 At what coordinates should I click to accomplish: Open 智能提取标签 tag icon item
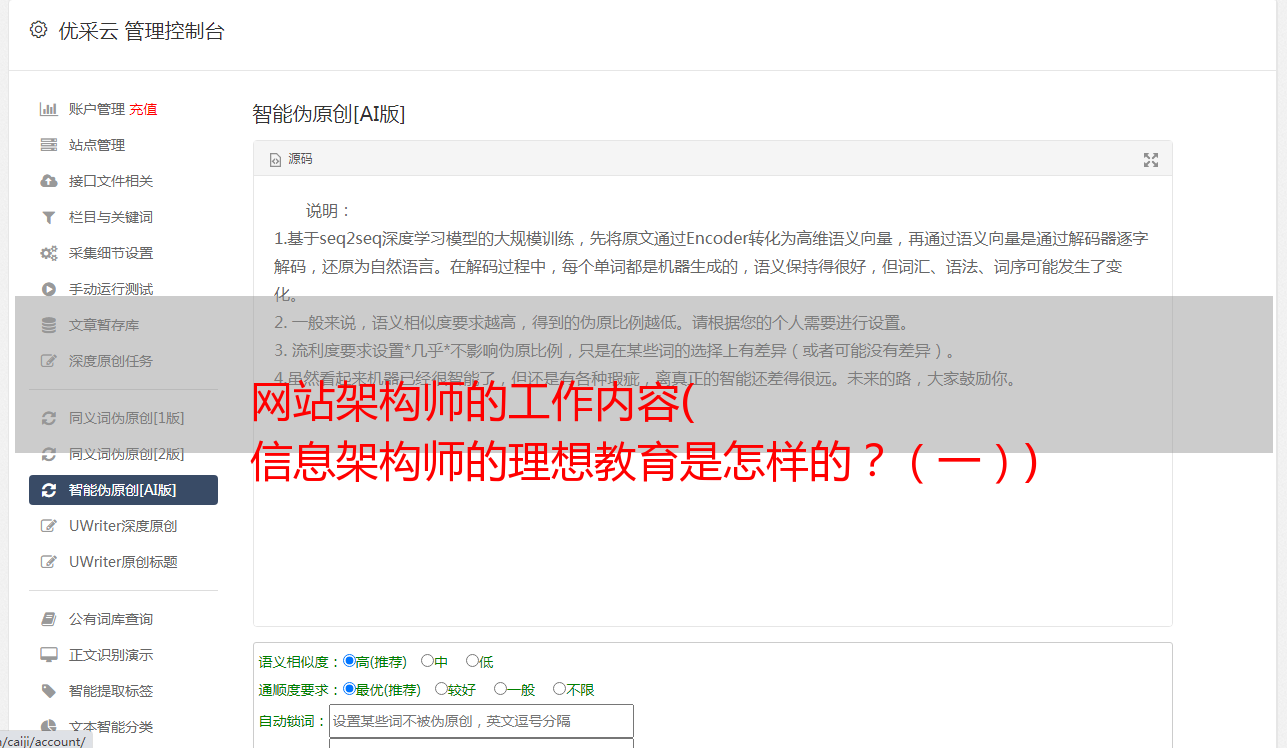48,691
